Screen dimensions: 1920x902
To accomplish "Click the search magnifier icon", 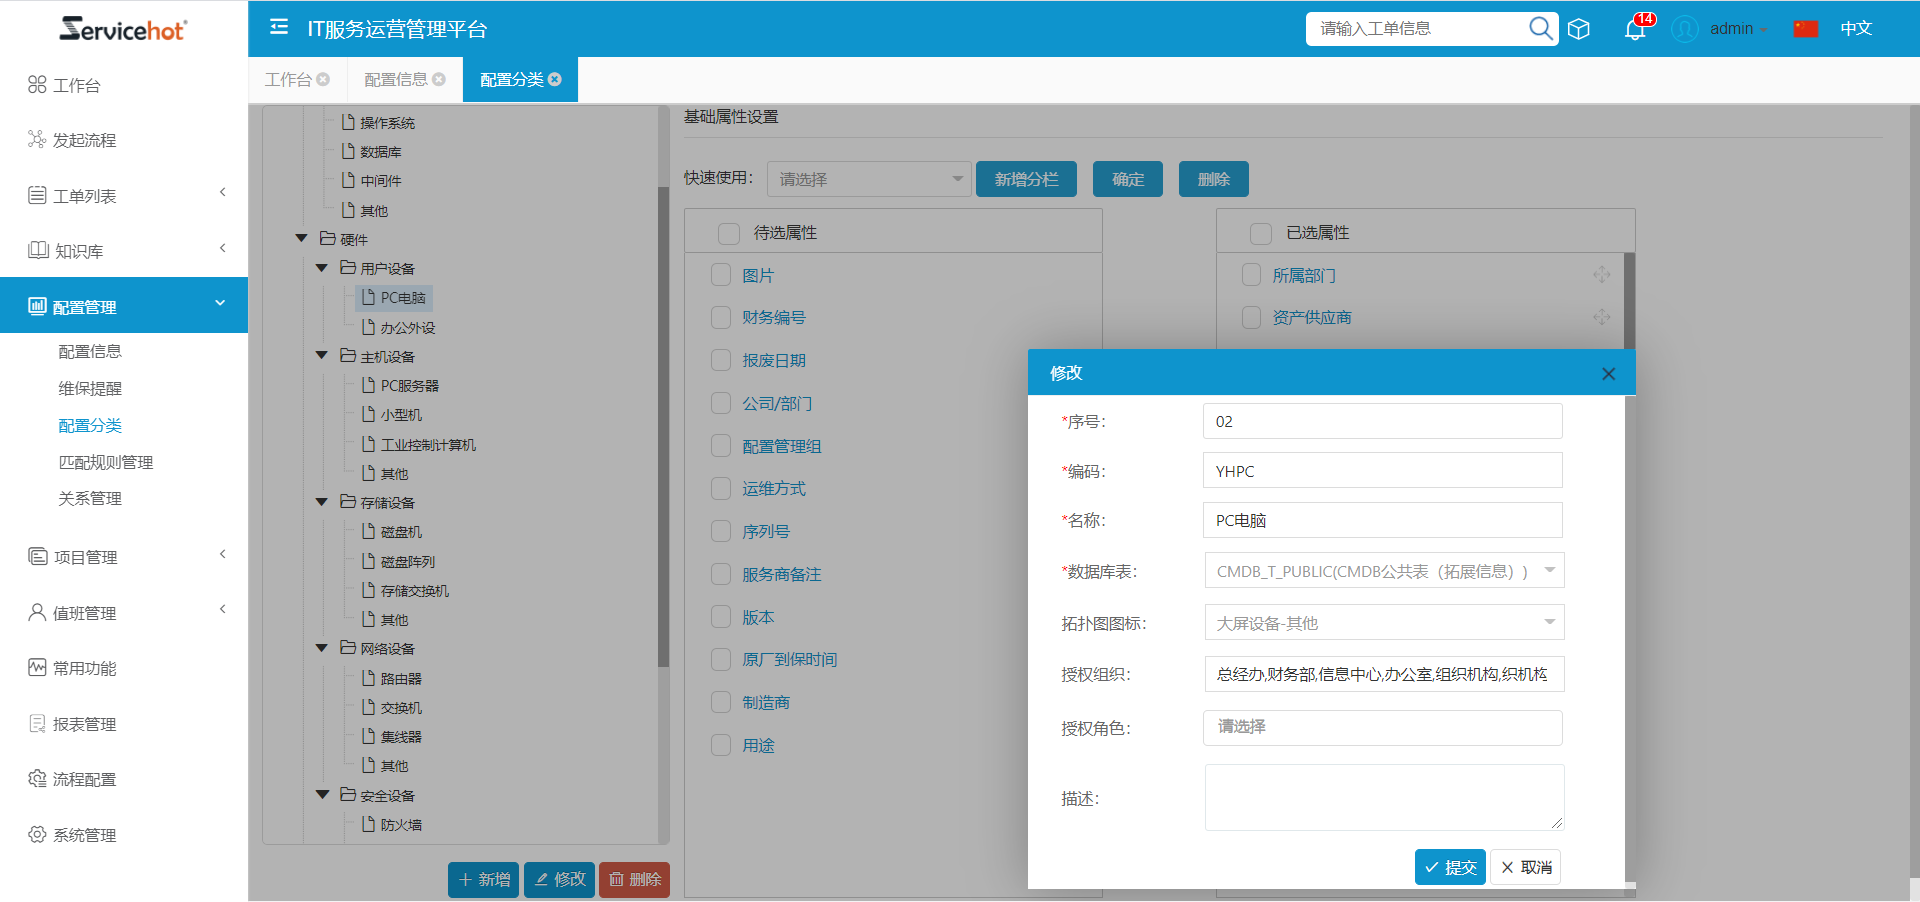I will 1539,28.
